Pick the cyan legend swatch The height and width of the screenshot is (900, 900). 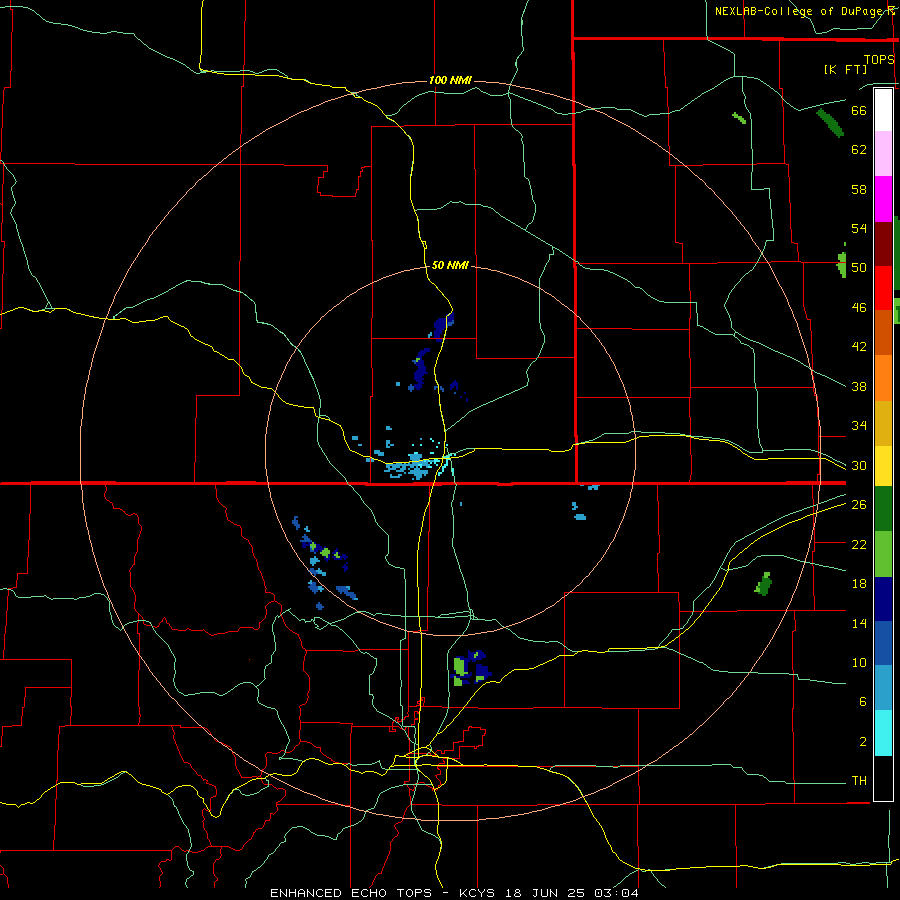883,733
